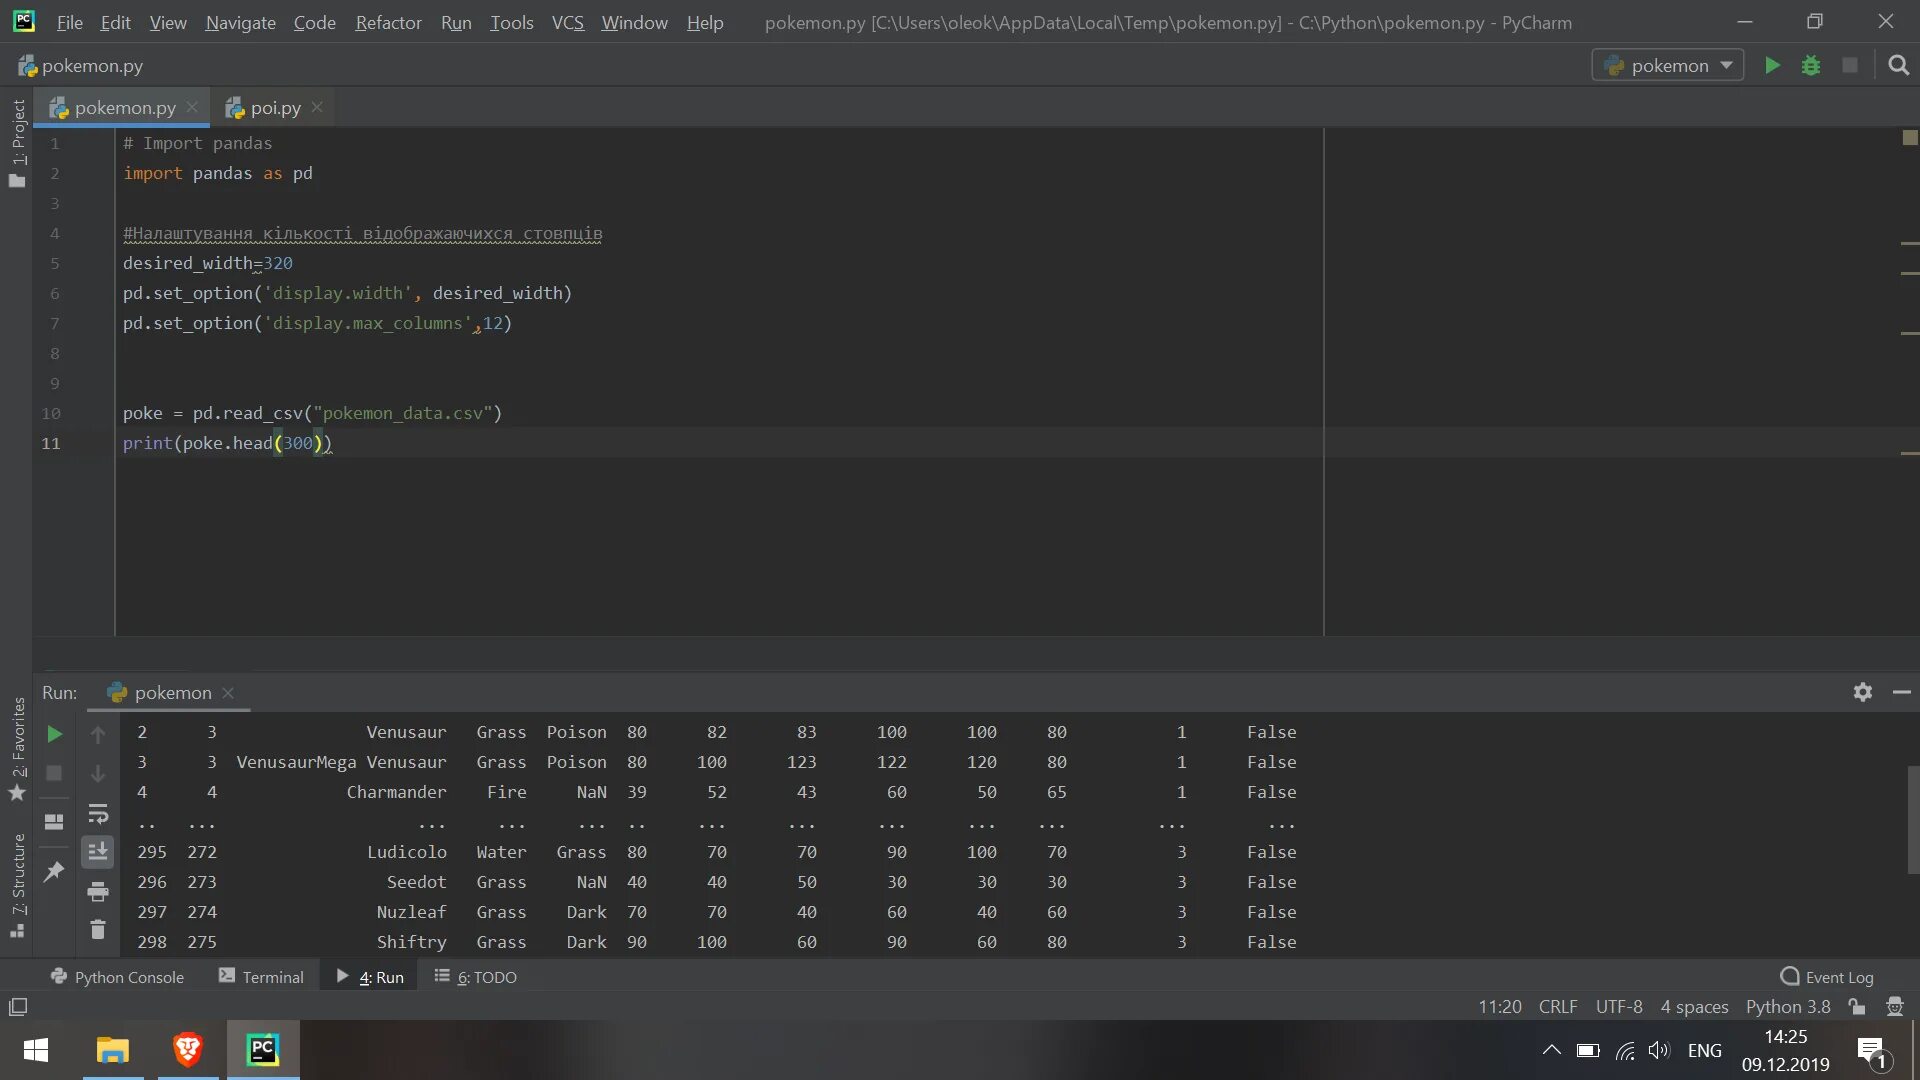Toggle tool window bars icon in the status bar
The height and width of the screenshot is (1080, 1920).
point(18,1007)
